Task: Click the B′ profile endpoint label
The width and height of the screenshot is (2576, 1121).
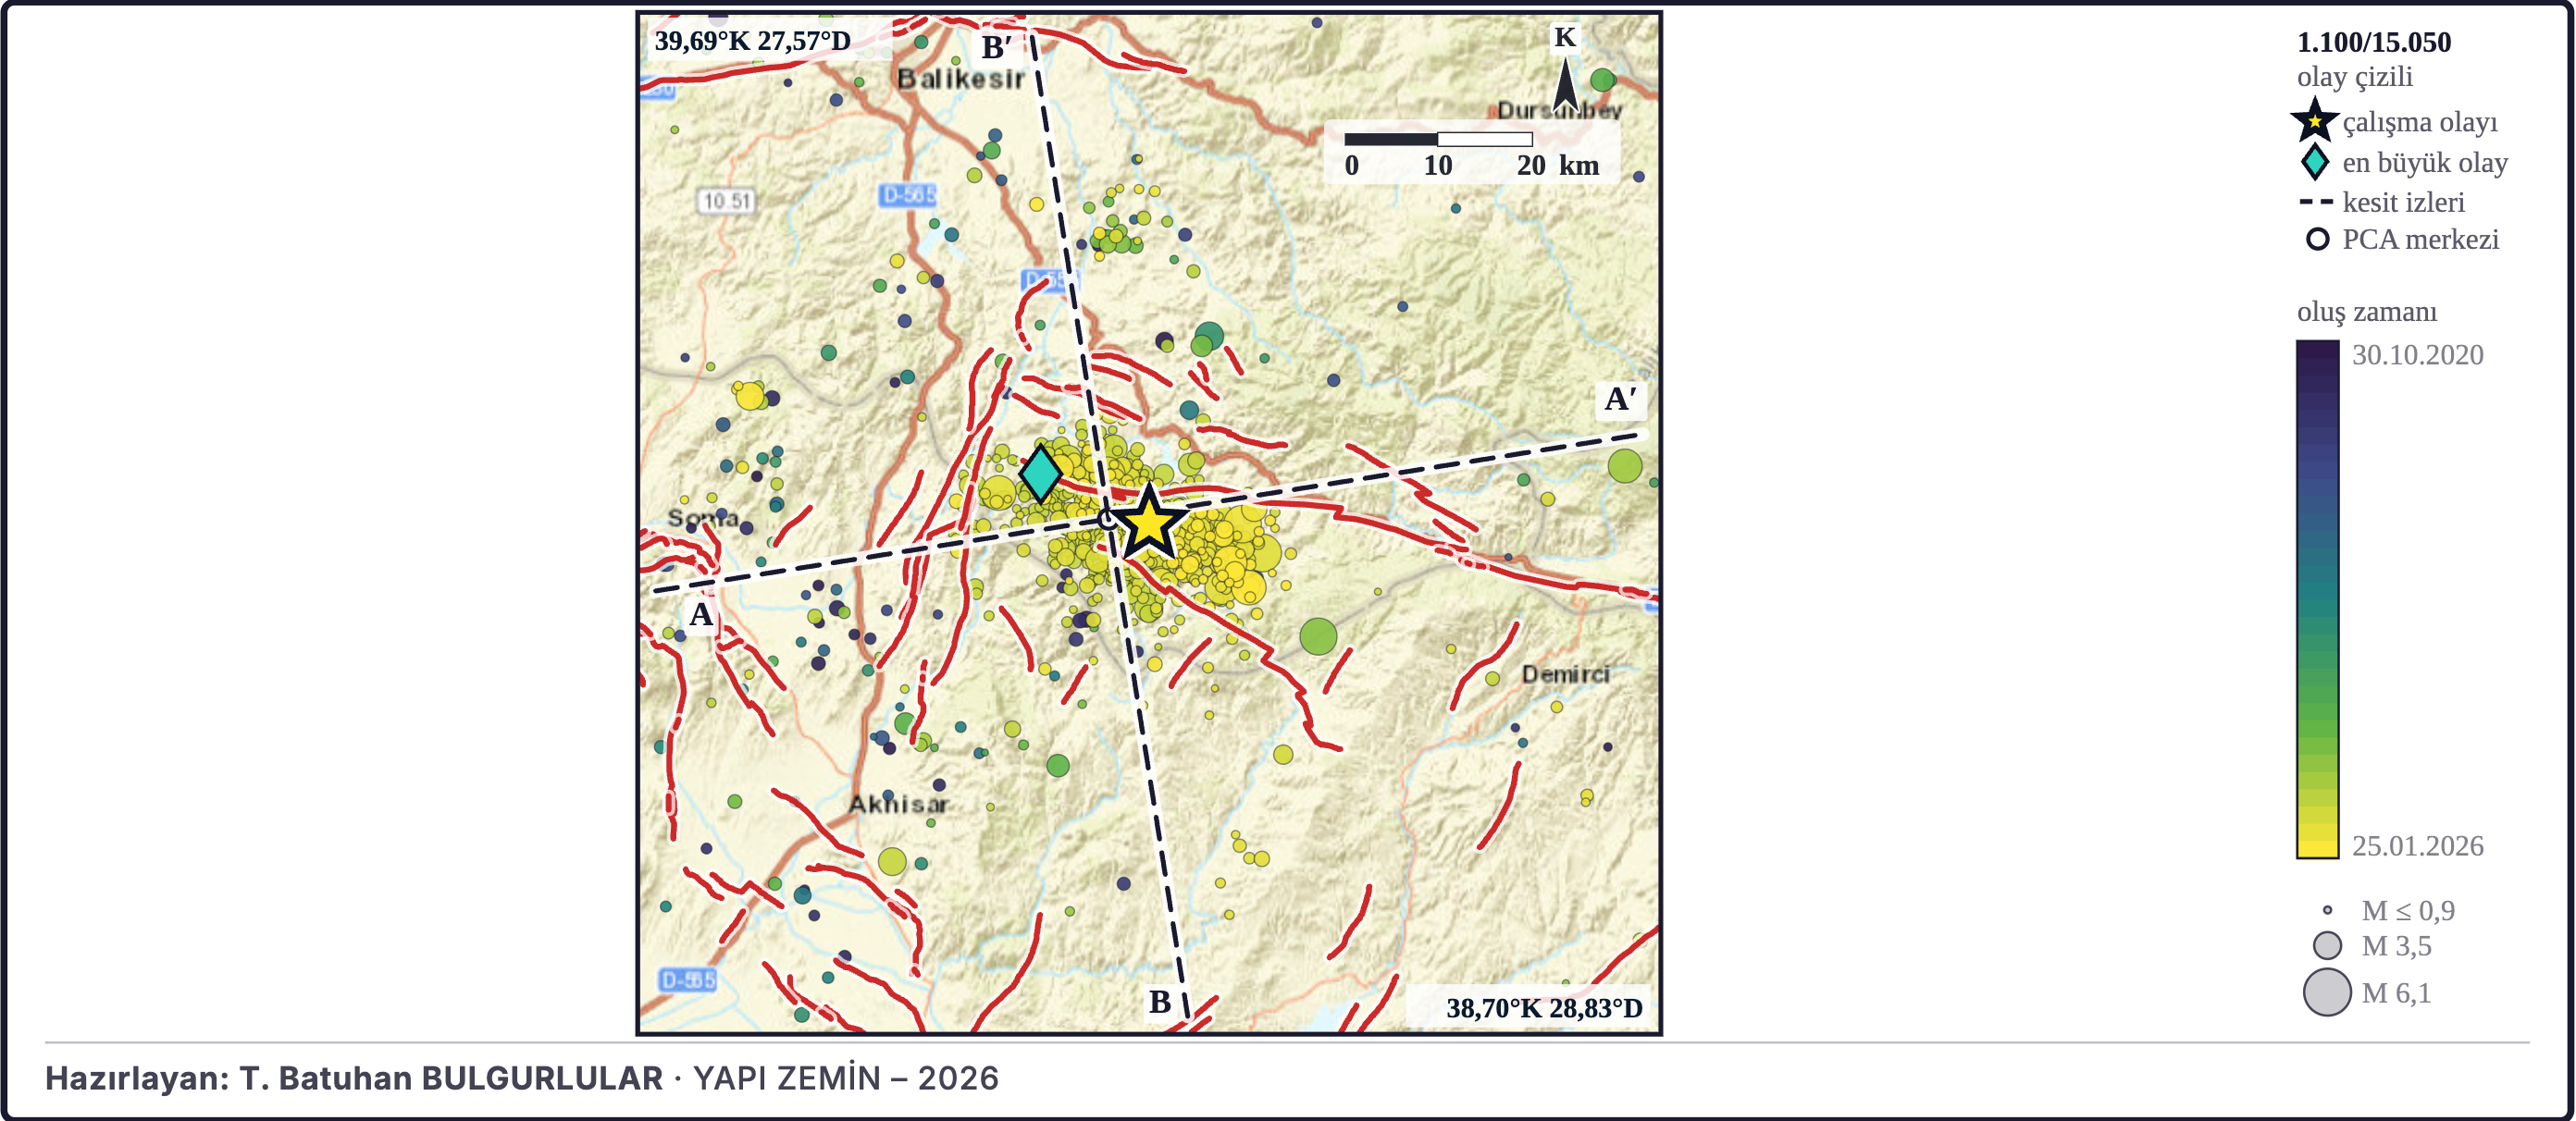Action: (x=997, y=47)
